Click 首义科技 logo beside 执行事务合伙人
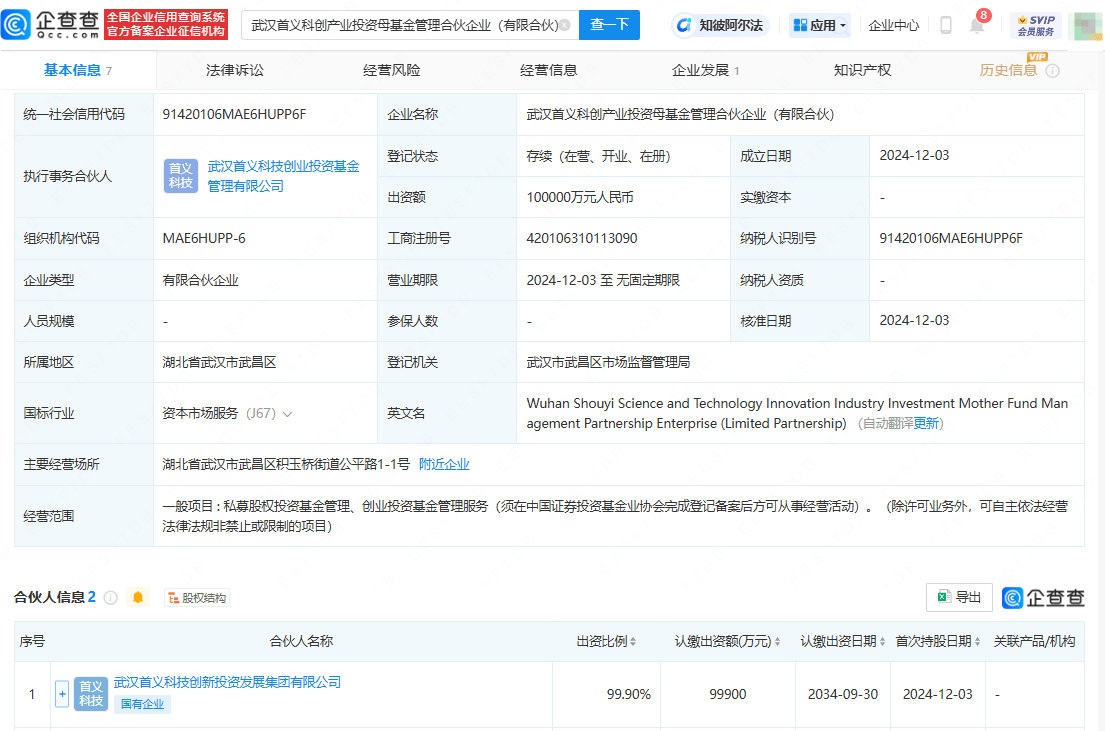The height and width of the screenshot is (731, 1105). pos(180,176)
